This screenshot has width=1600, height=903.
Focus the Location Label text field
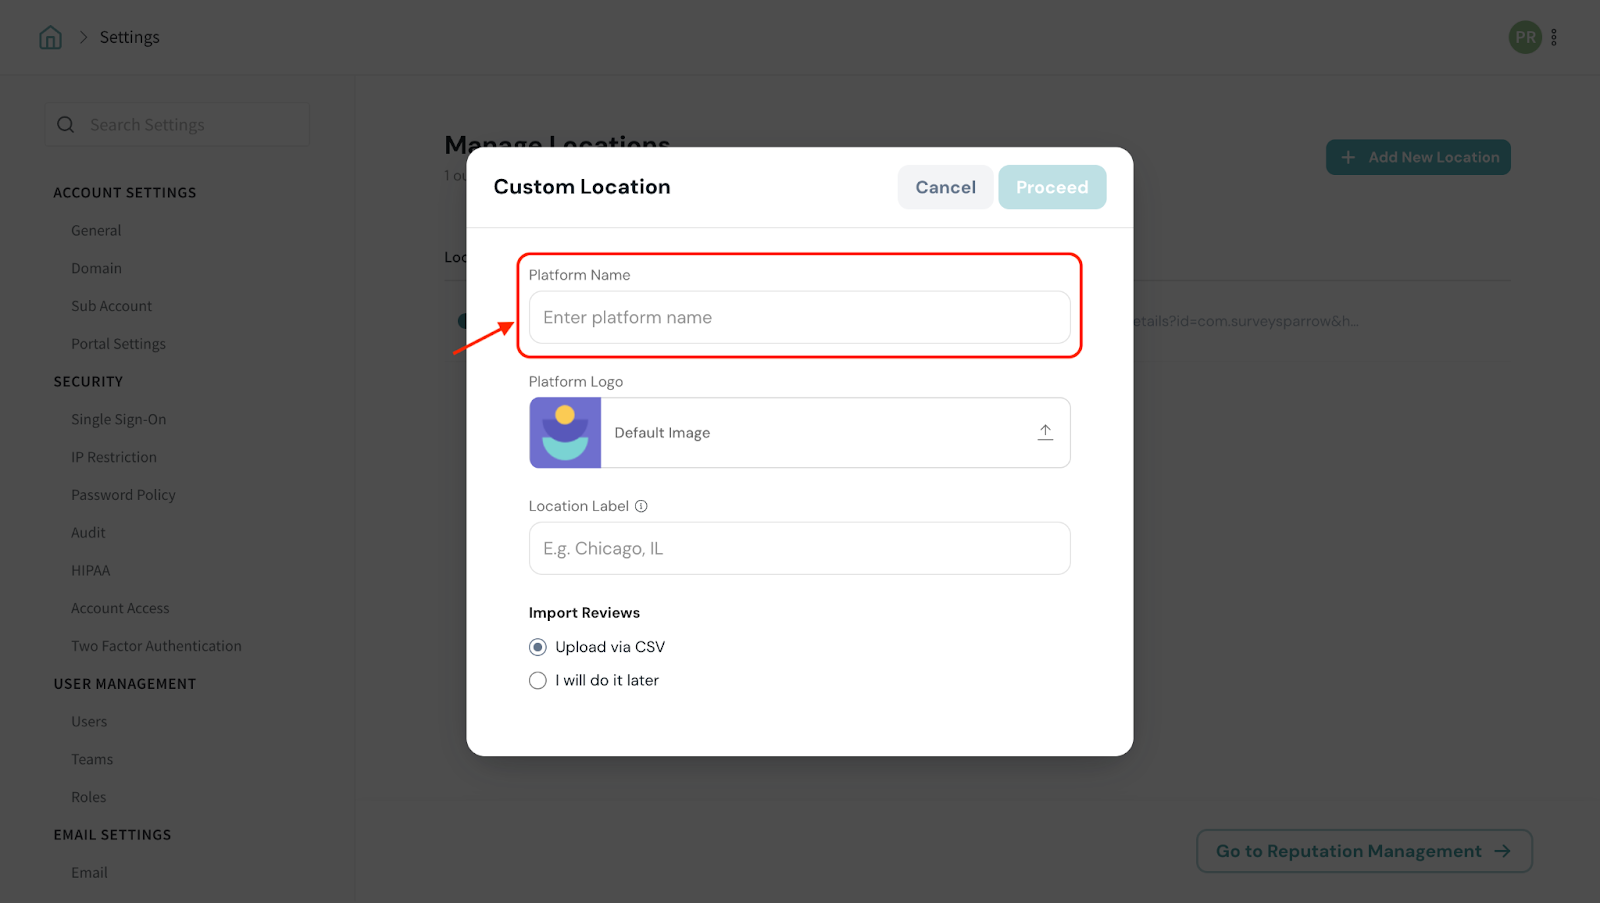point(799,548)
